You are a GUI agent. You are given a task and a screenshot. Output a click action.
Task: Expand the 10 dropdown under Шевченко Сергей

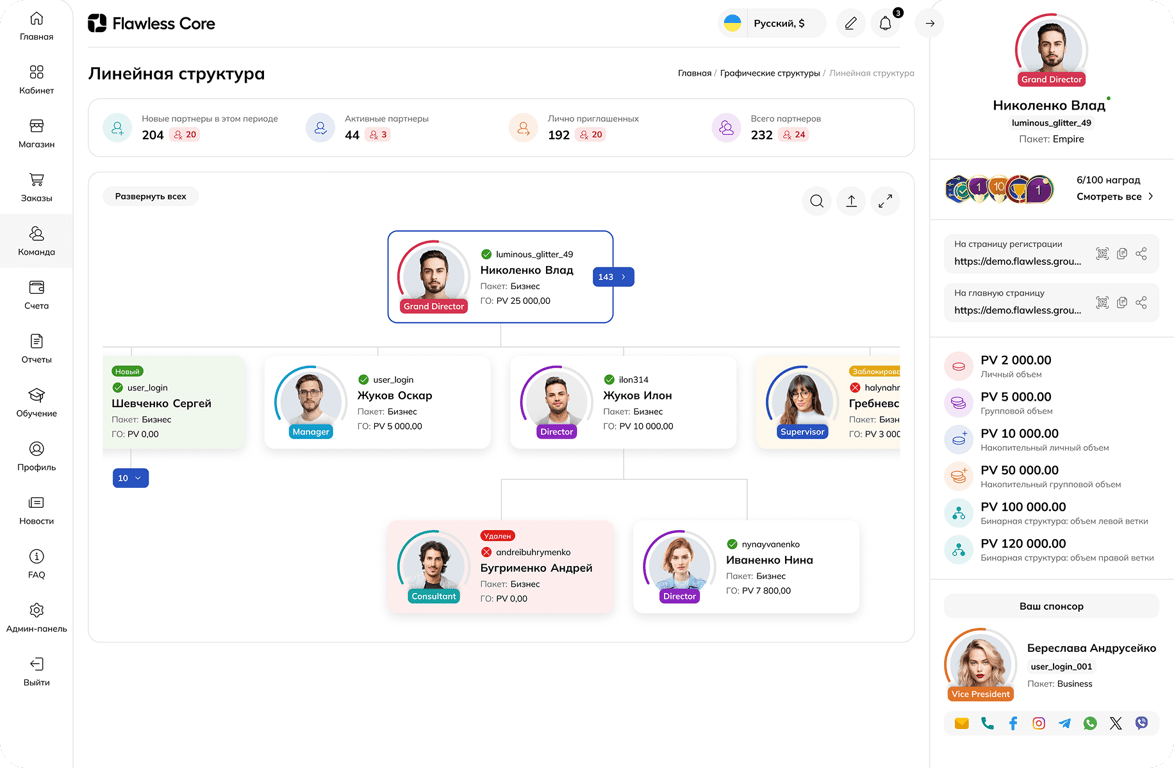point(130,478)
